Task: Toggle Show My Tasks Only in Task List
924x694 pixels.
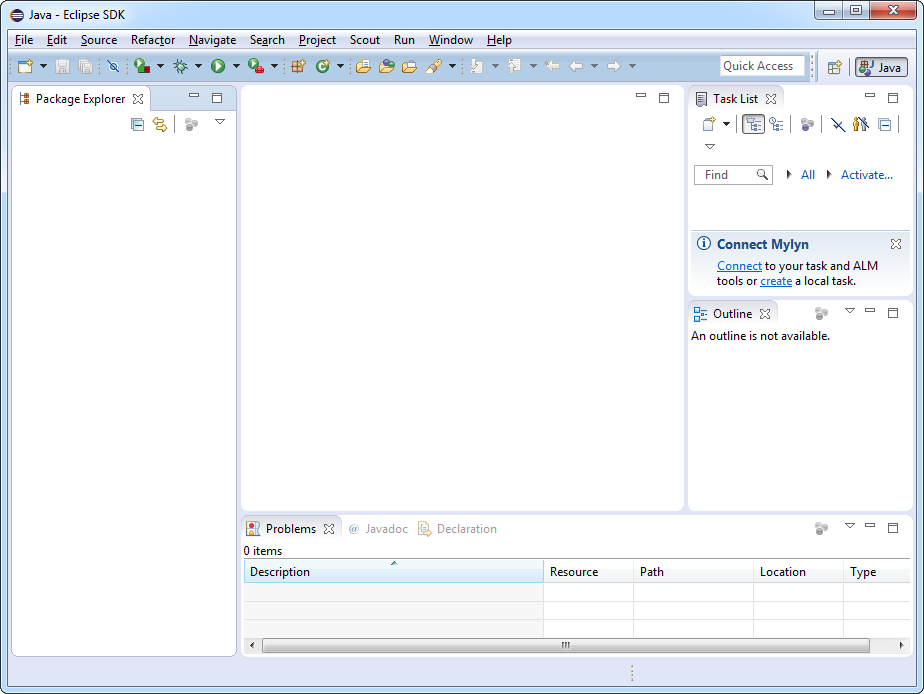Action: [861, 124]
